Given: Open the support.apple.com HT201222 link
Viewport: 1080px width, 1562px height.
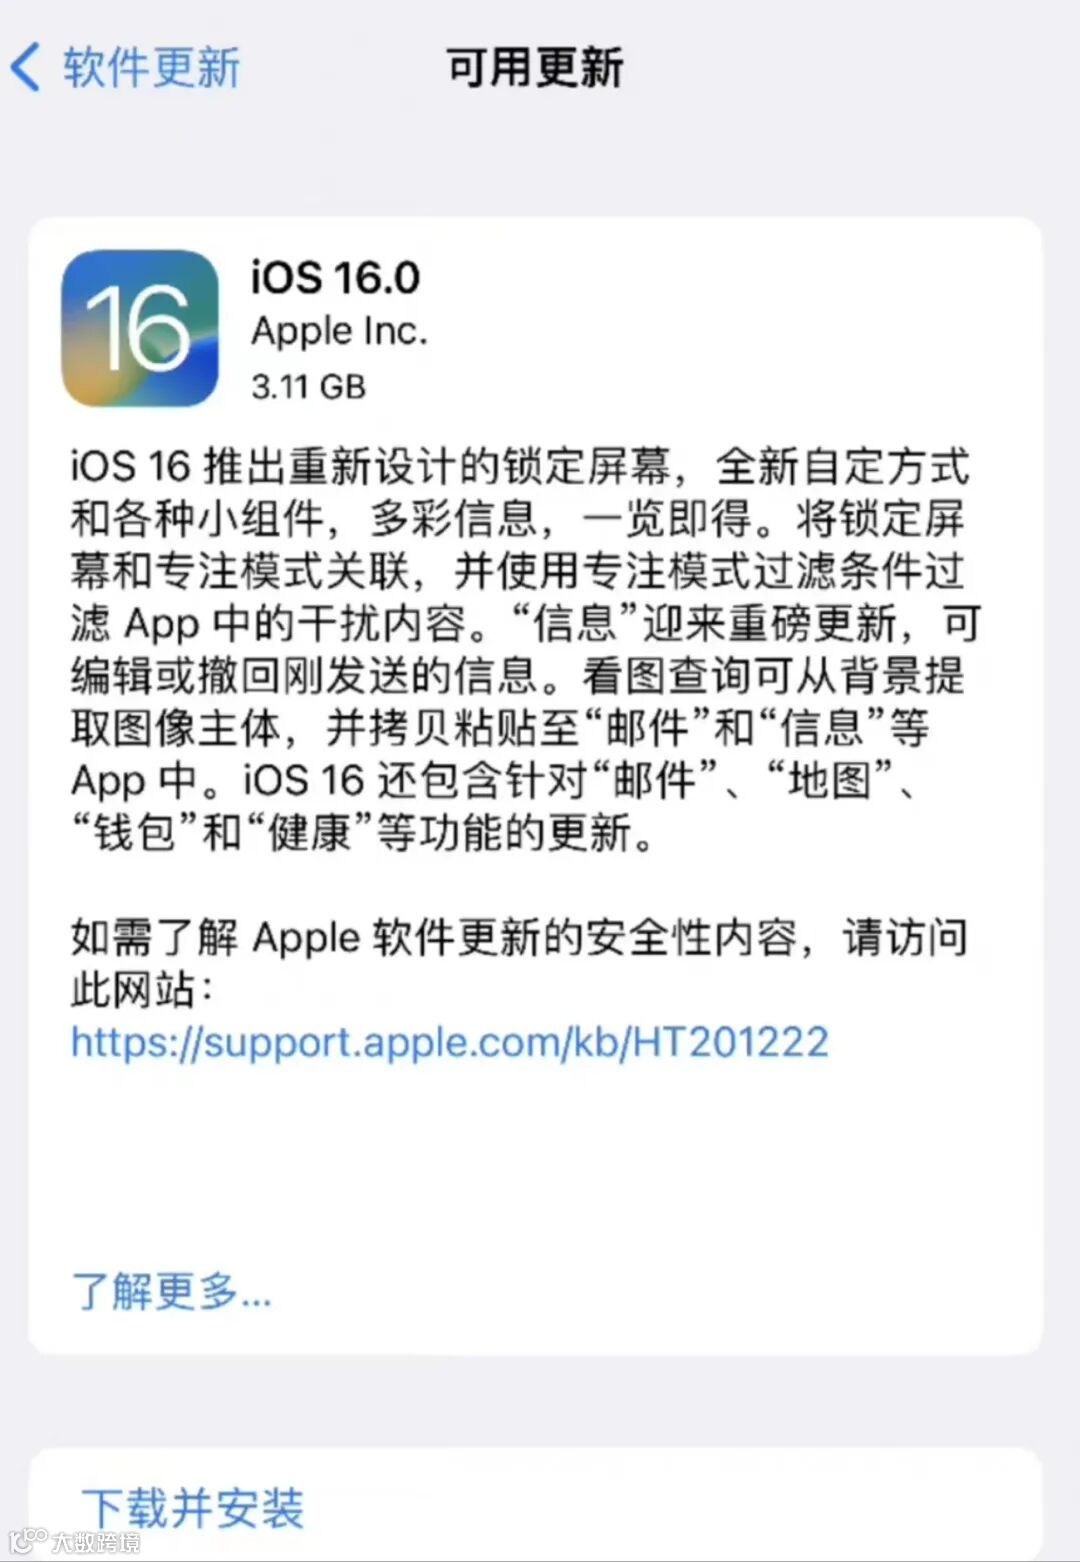Looking at the screenshot, I should click(x=450, y=1042).
